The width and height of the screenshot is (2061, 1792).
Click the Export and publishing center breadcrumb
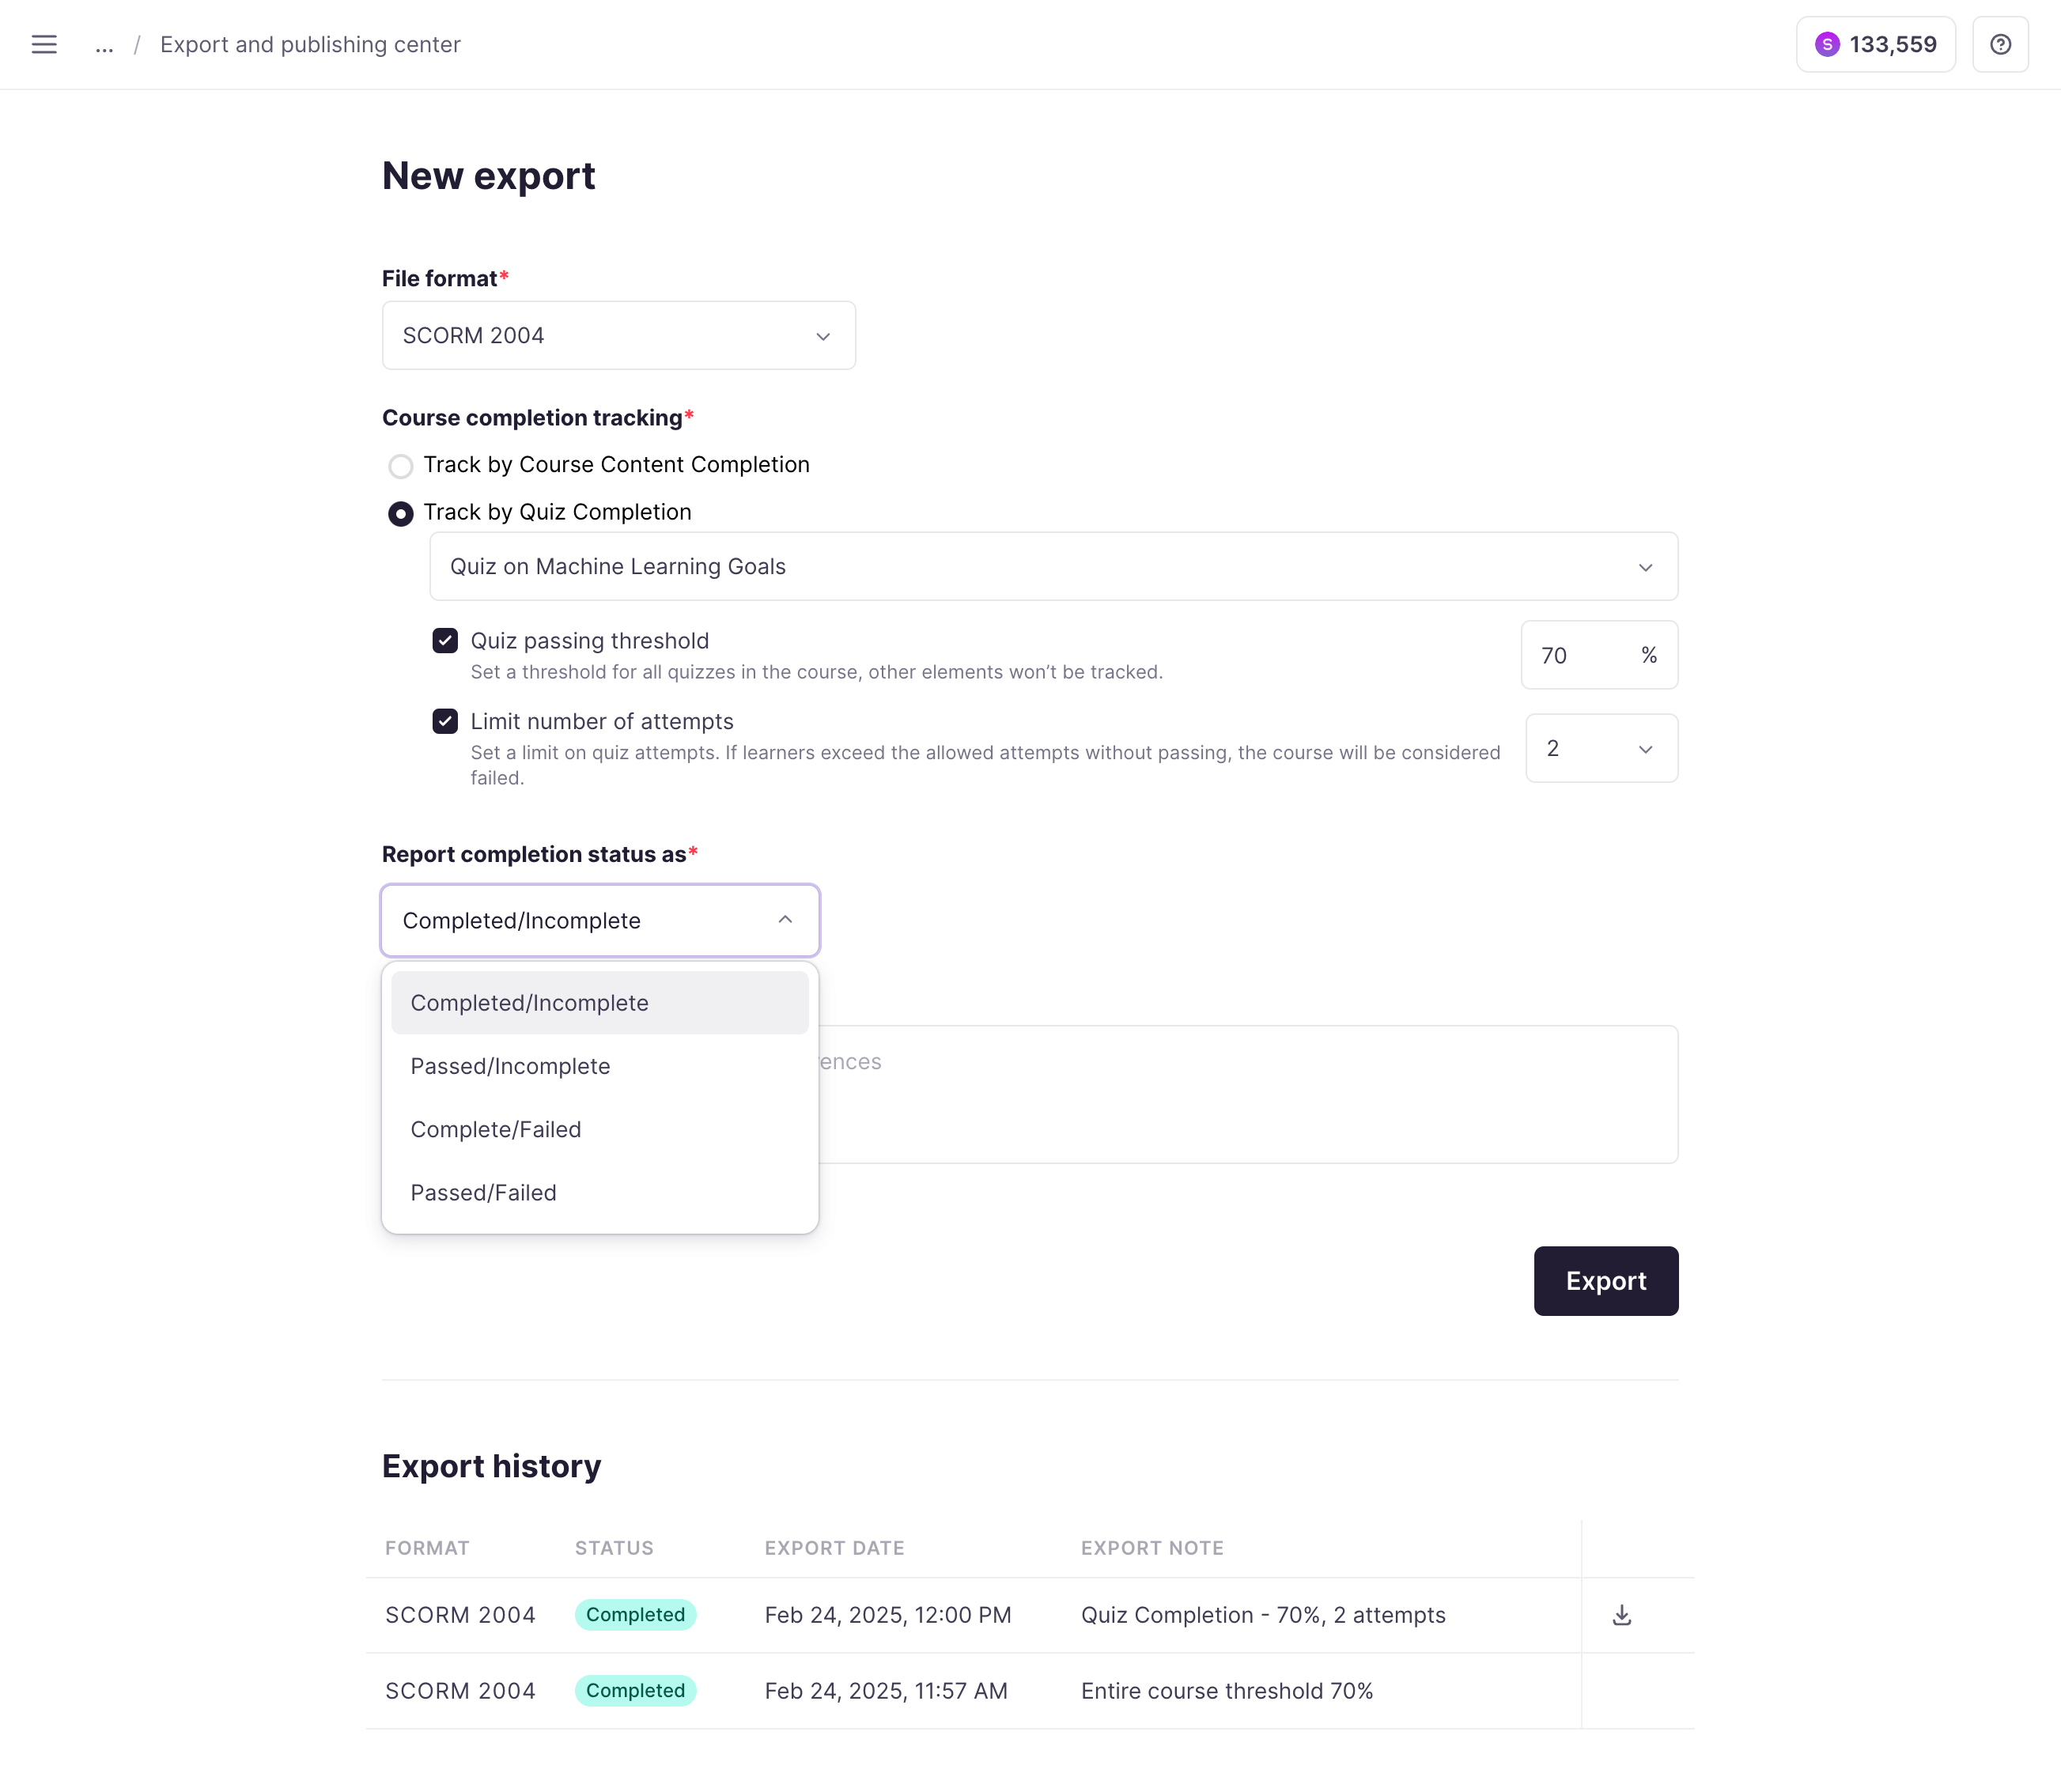point(310,45)
